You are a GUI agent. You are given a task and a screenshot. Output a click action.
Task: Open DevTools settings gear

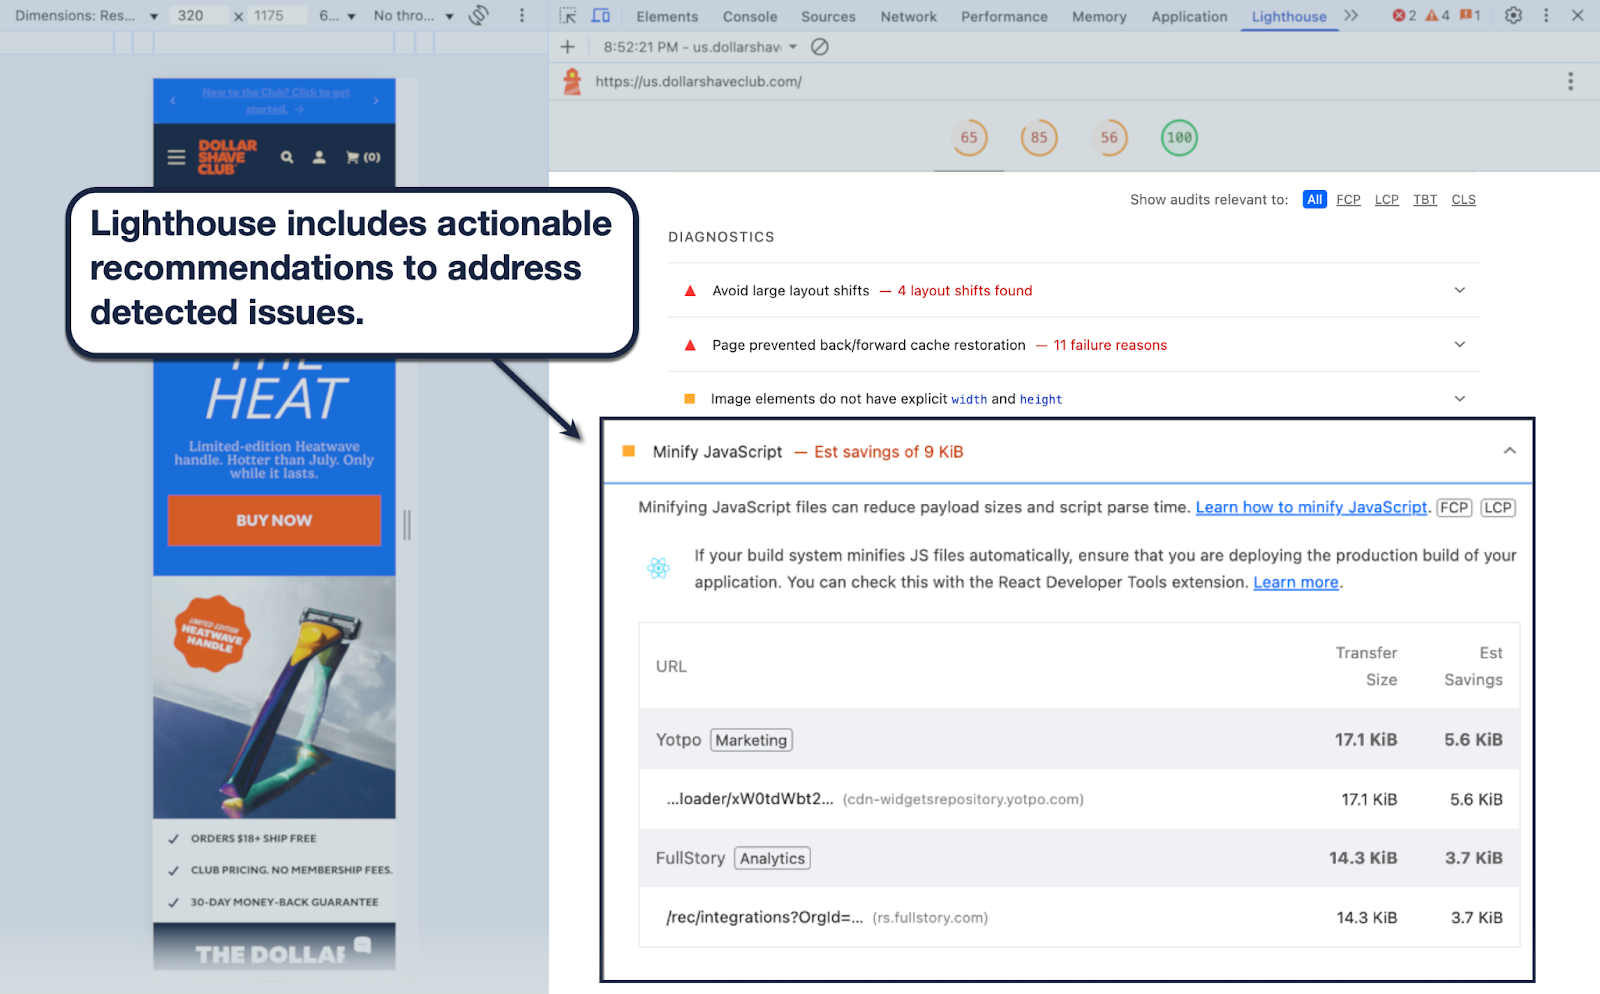pos(1513,16)
